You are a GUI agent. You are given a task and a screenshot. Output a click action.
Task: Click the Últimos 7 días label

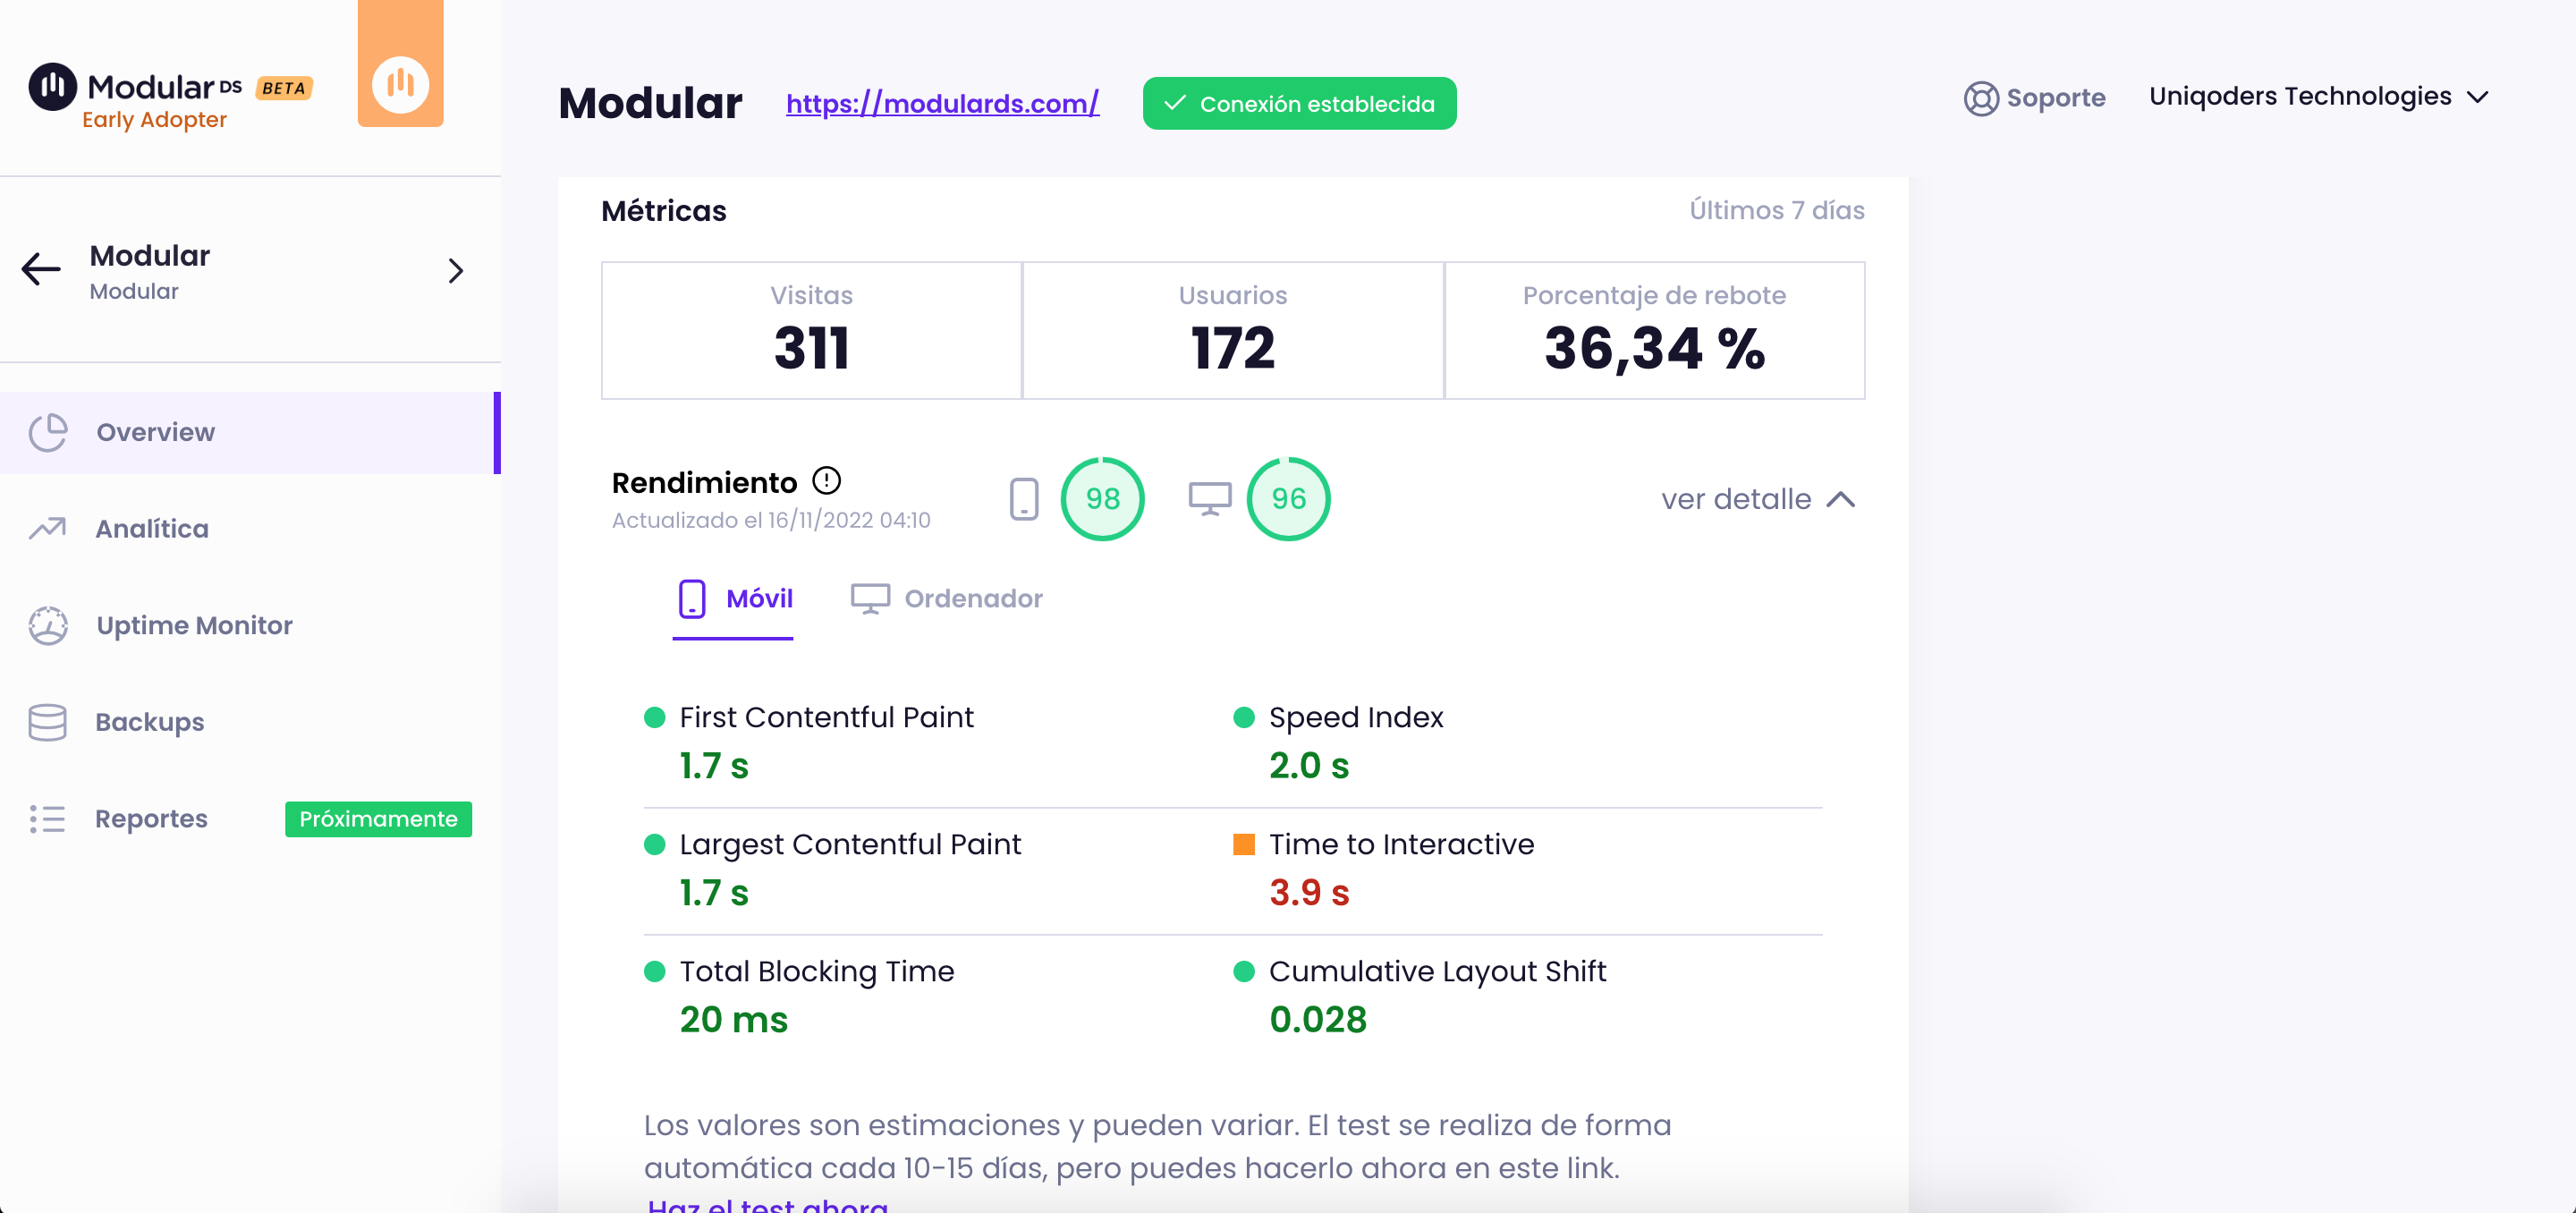click(1776, 210)
